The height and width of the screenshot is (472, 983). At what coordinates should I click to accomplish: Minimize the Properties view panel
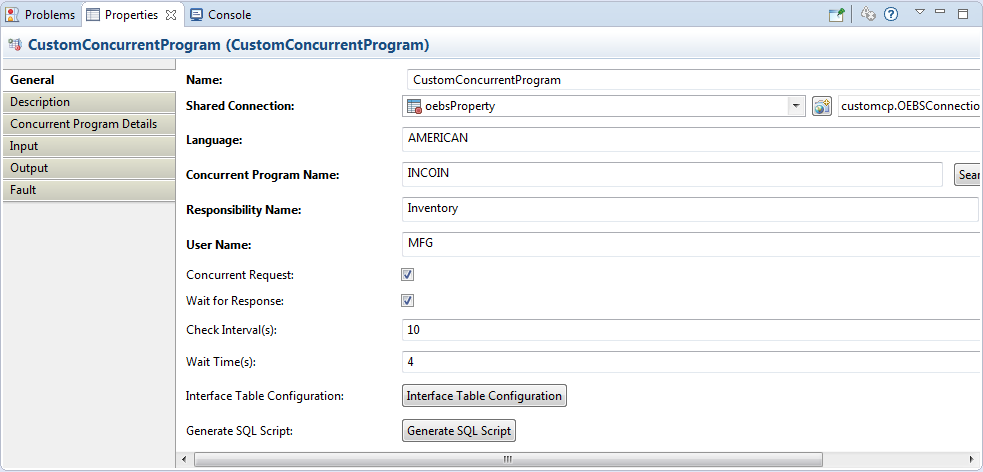pos(942,14)
